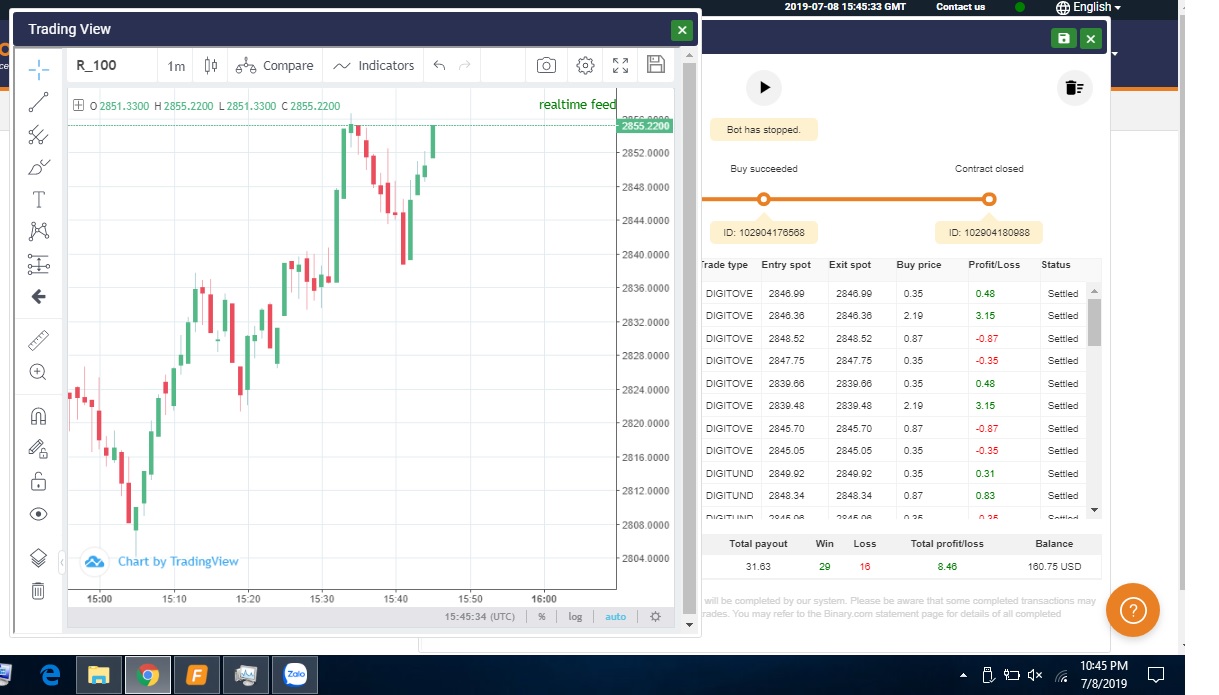Click the Contact us link
Image resolution: width=1219 pixels, height=695 pixels.
point(960,7)
